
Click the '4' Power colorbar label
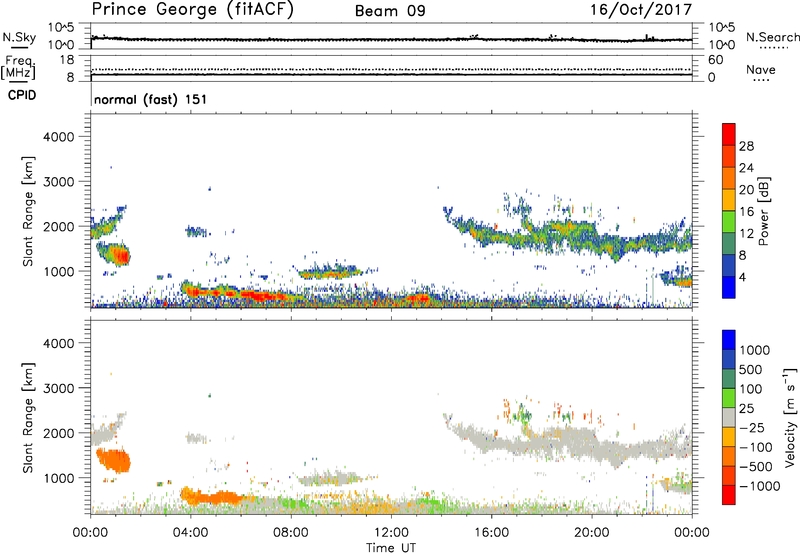point(743,278)
